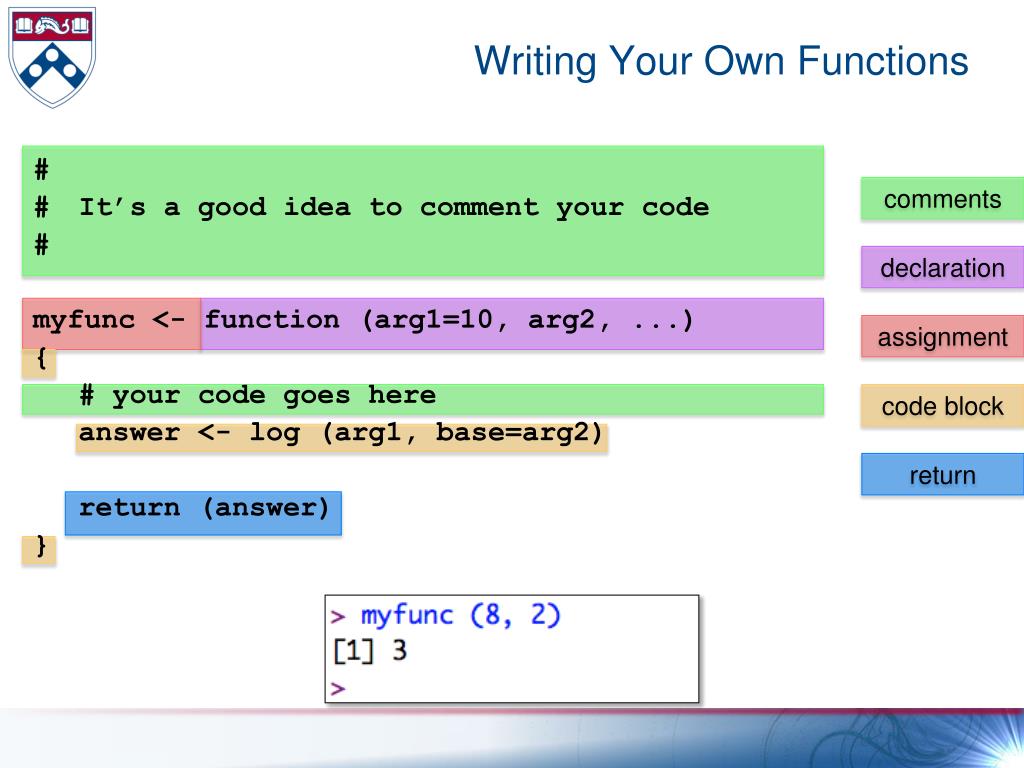Click the '[1] 3' console output
The width and height of the screenshot is (1024, 768).
point(370,650)
